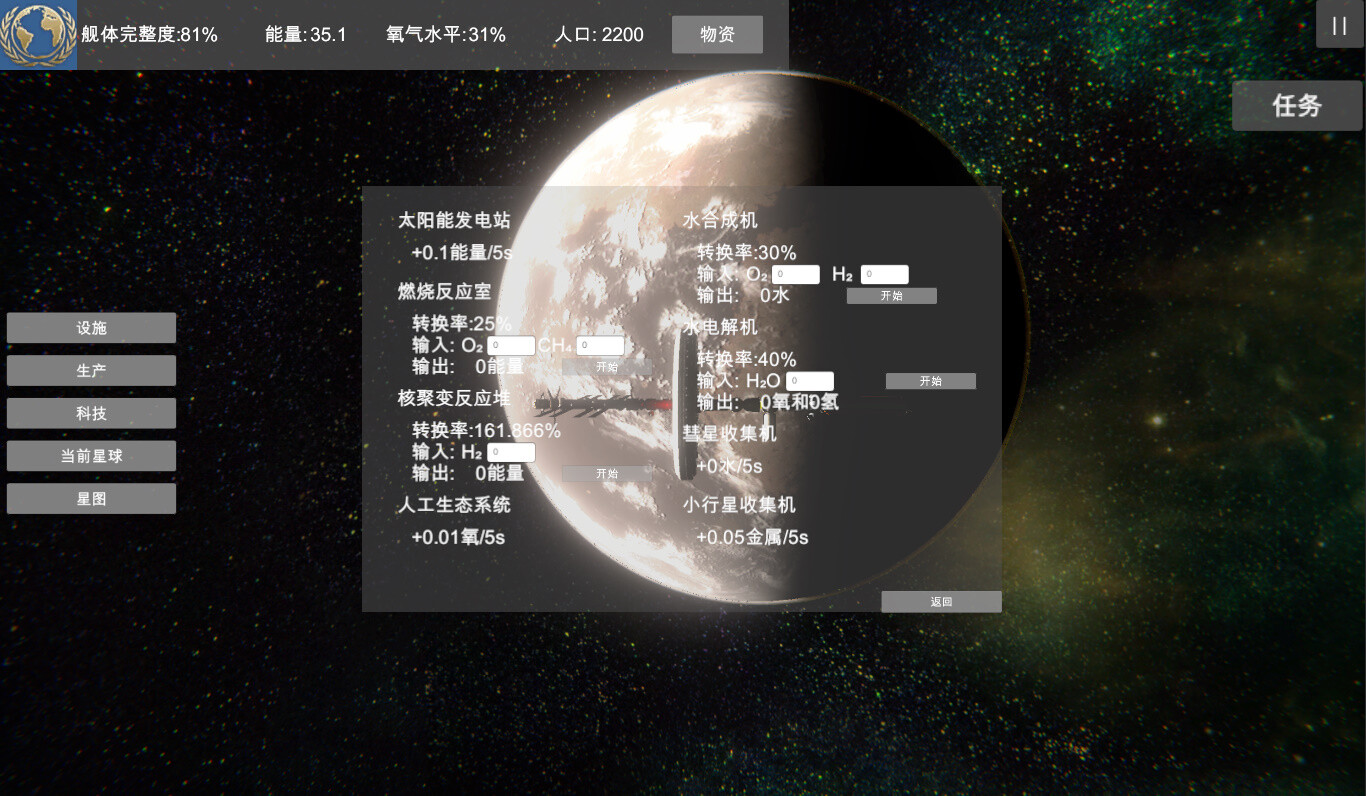The width and height of the screenshot is (1366, 796).
Task: Open the 物资 supplies panel
Action: (717, 34)
